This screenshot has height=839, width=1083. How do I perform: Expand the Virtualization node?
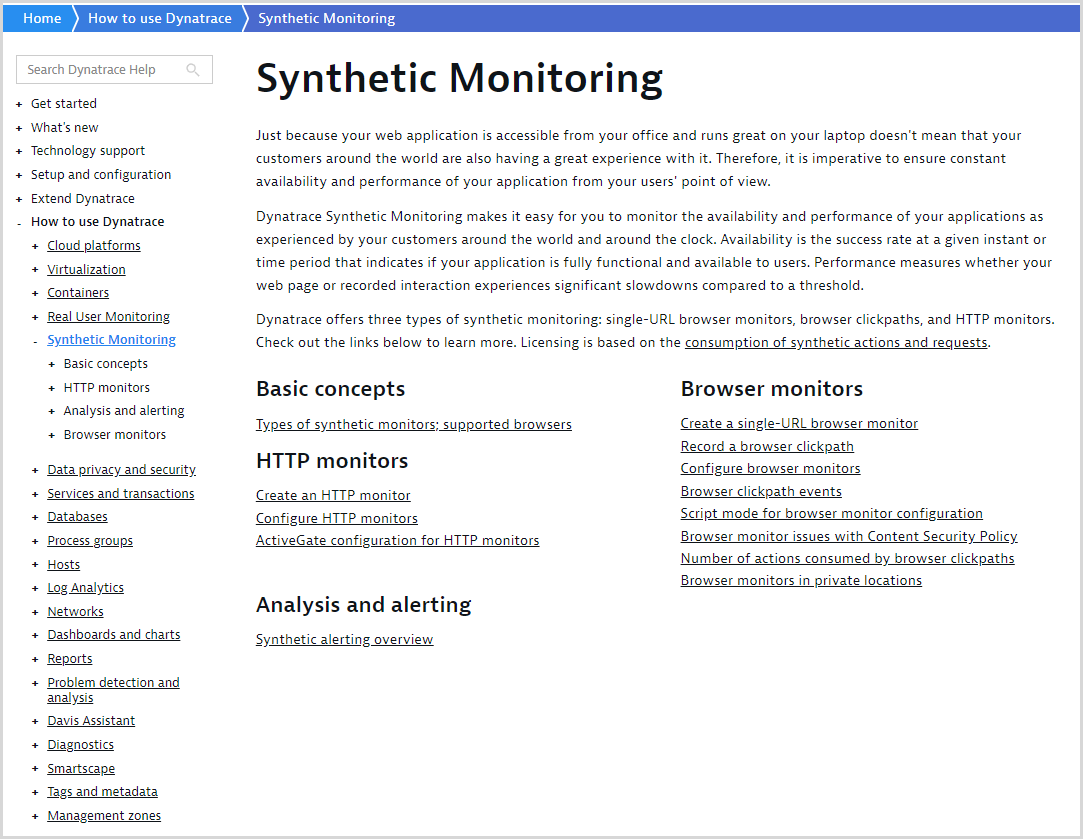pyautogui.click(x=35, y=270)
